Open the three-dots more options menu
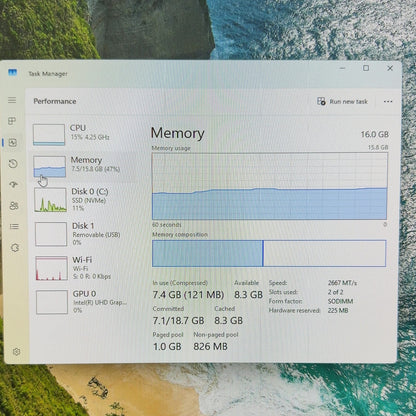This screenshot has height=416, width=416. pos(388,101)
